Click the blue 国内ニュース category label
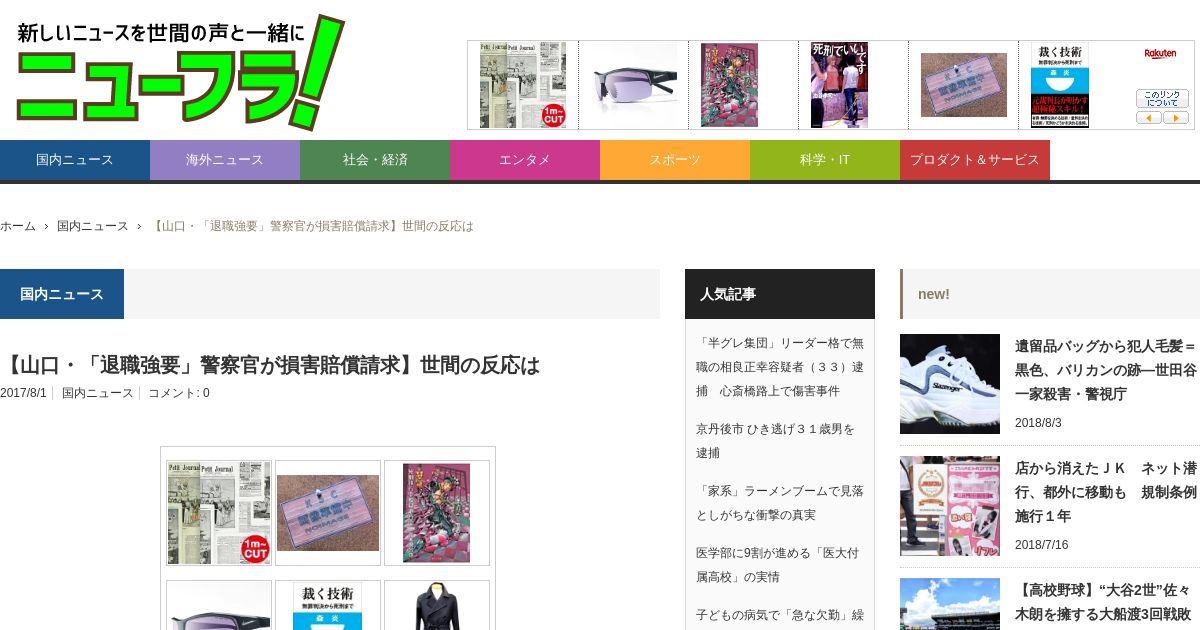The image size is (1200, 630). tap(62, 294)
